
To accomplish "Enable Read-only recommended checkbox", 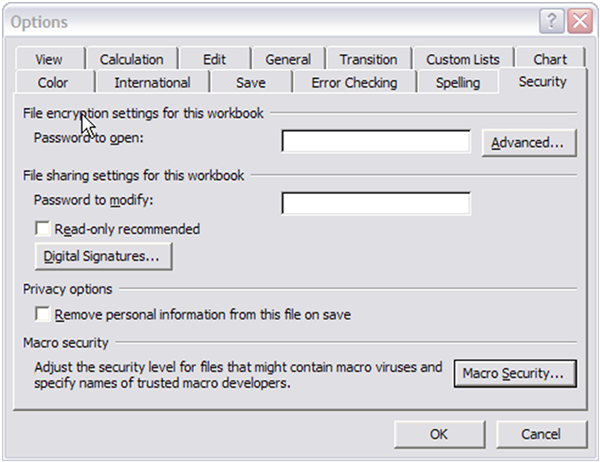I will 43,229.
